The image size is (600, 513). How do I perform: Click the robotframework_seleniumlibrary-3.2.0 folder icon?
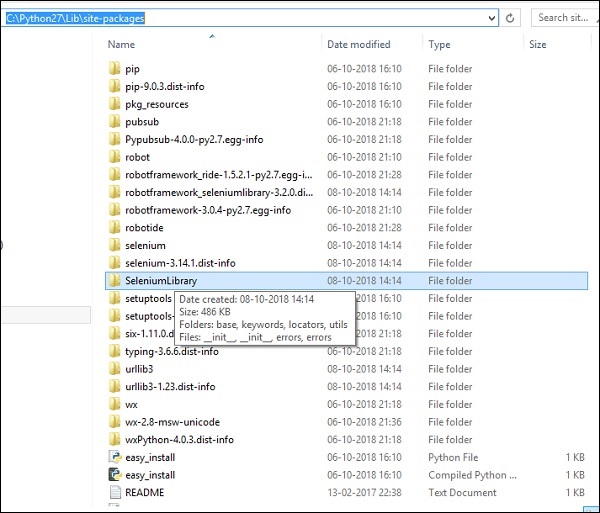pos(114,192)
